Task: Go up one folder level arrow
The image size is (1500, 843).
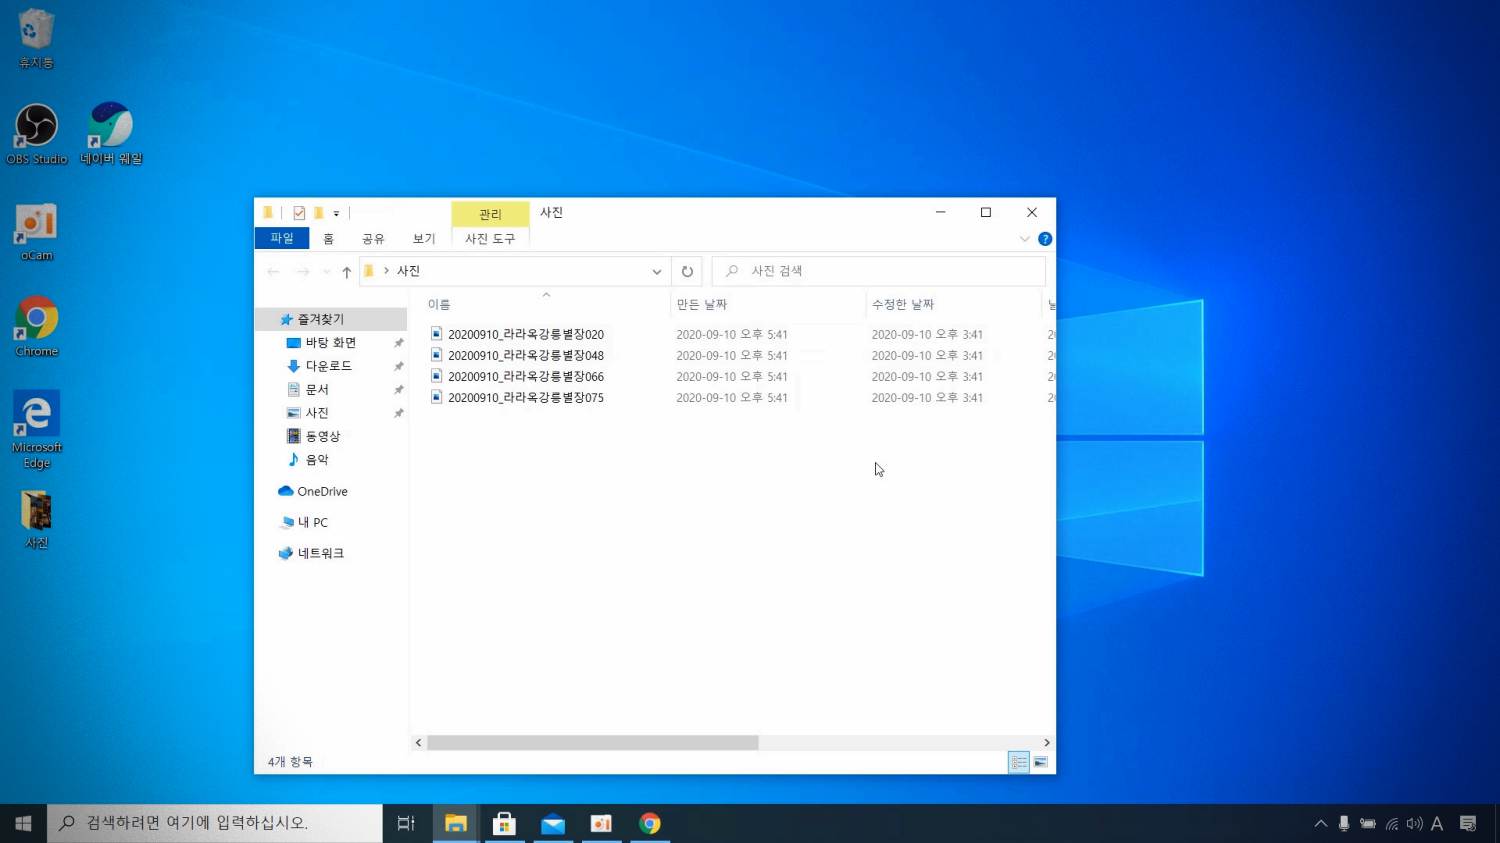Action: (346, 272)
